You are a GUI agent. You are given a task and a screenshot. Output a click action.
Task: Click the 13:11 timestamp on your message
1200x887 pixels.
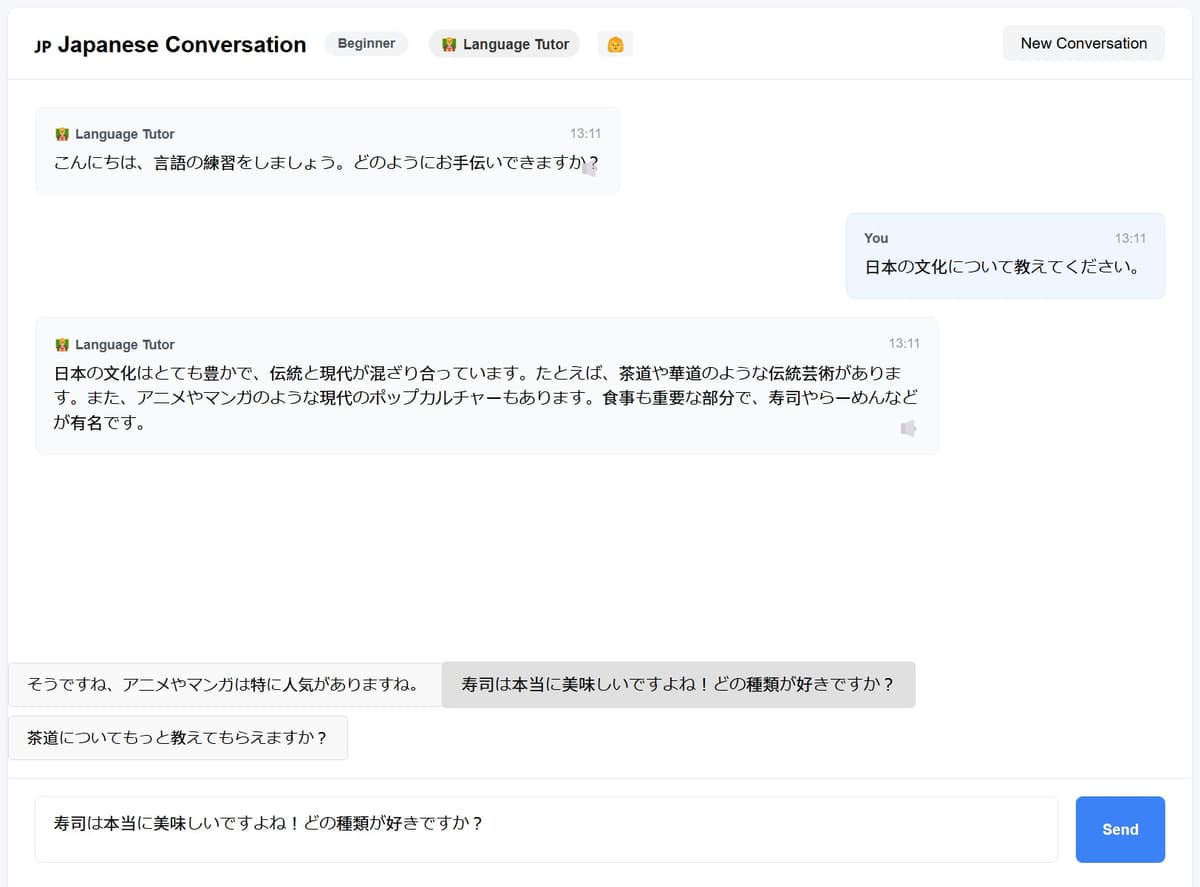[1130, 238]
